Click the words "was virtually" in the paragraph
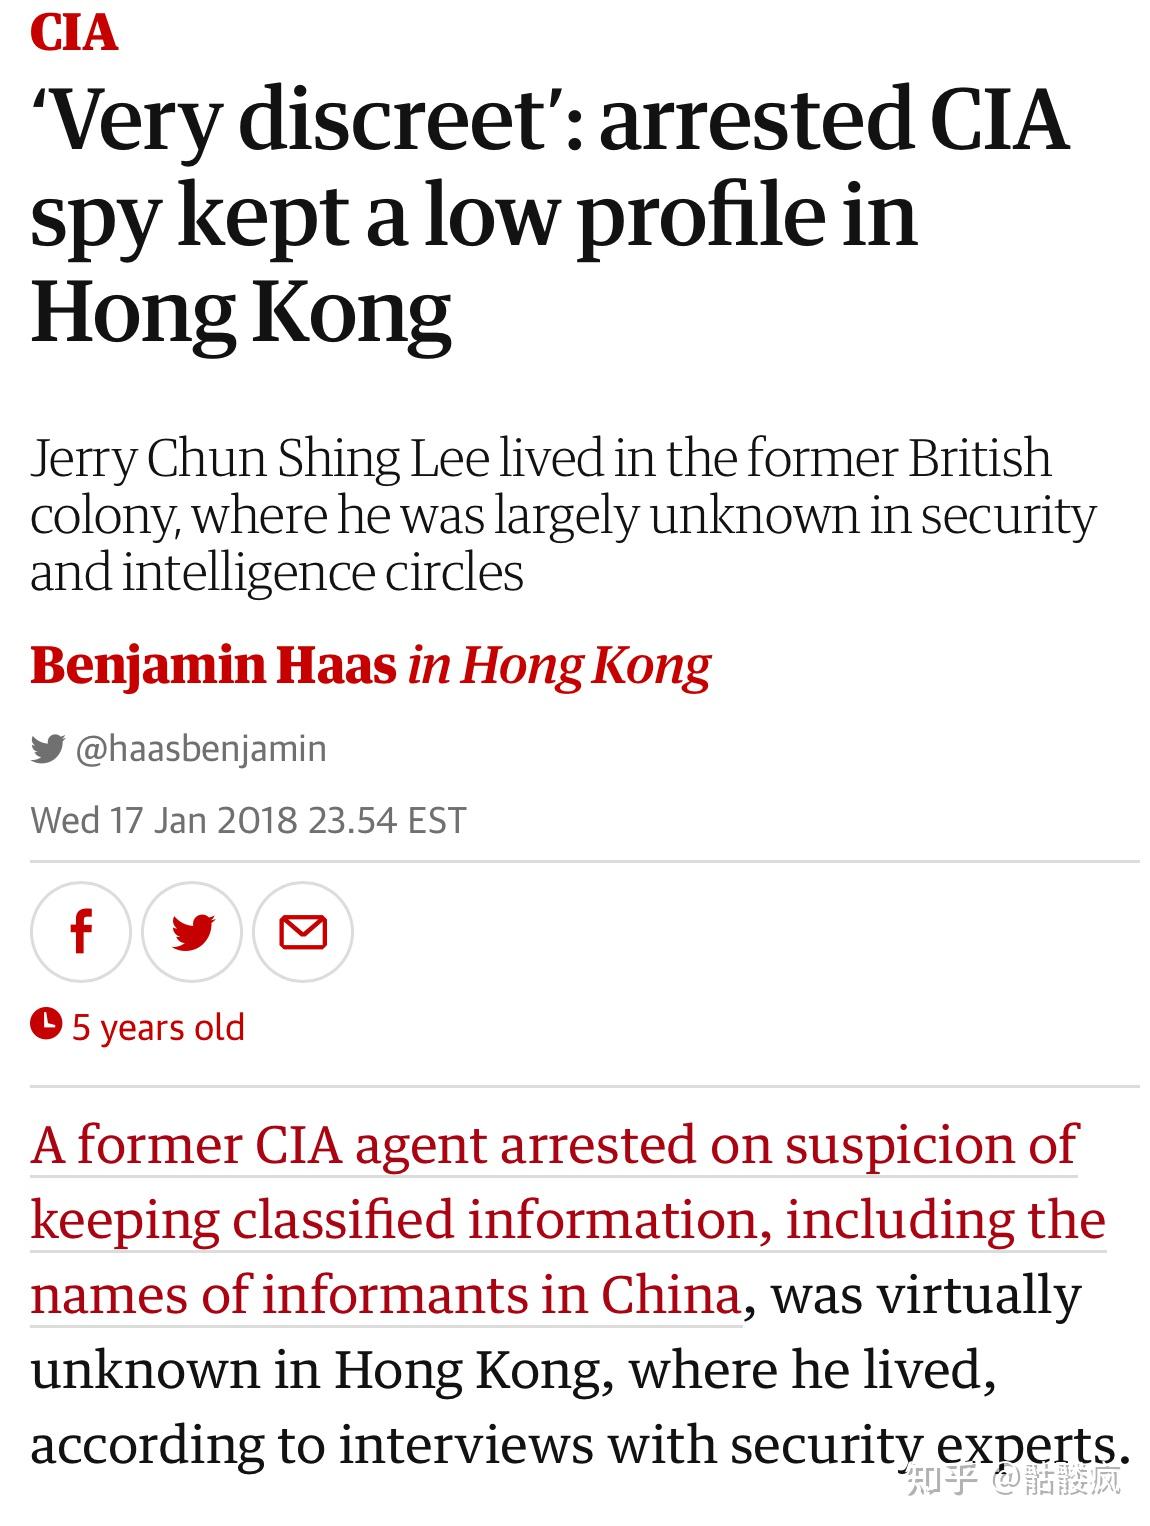1150x1526 pixels. tap(926, 1295)
